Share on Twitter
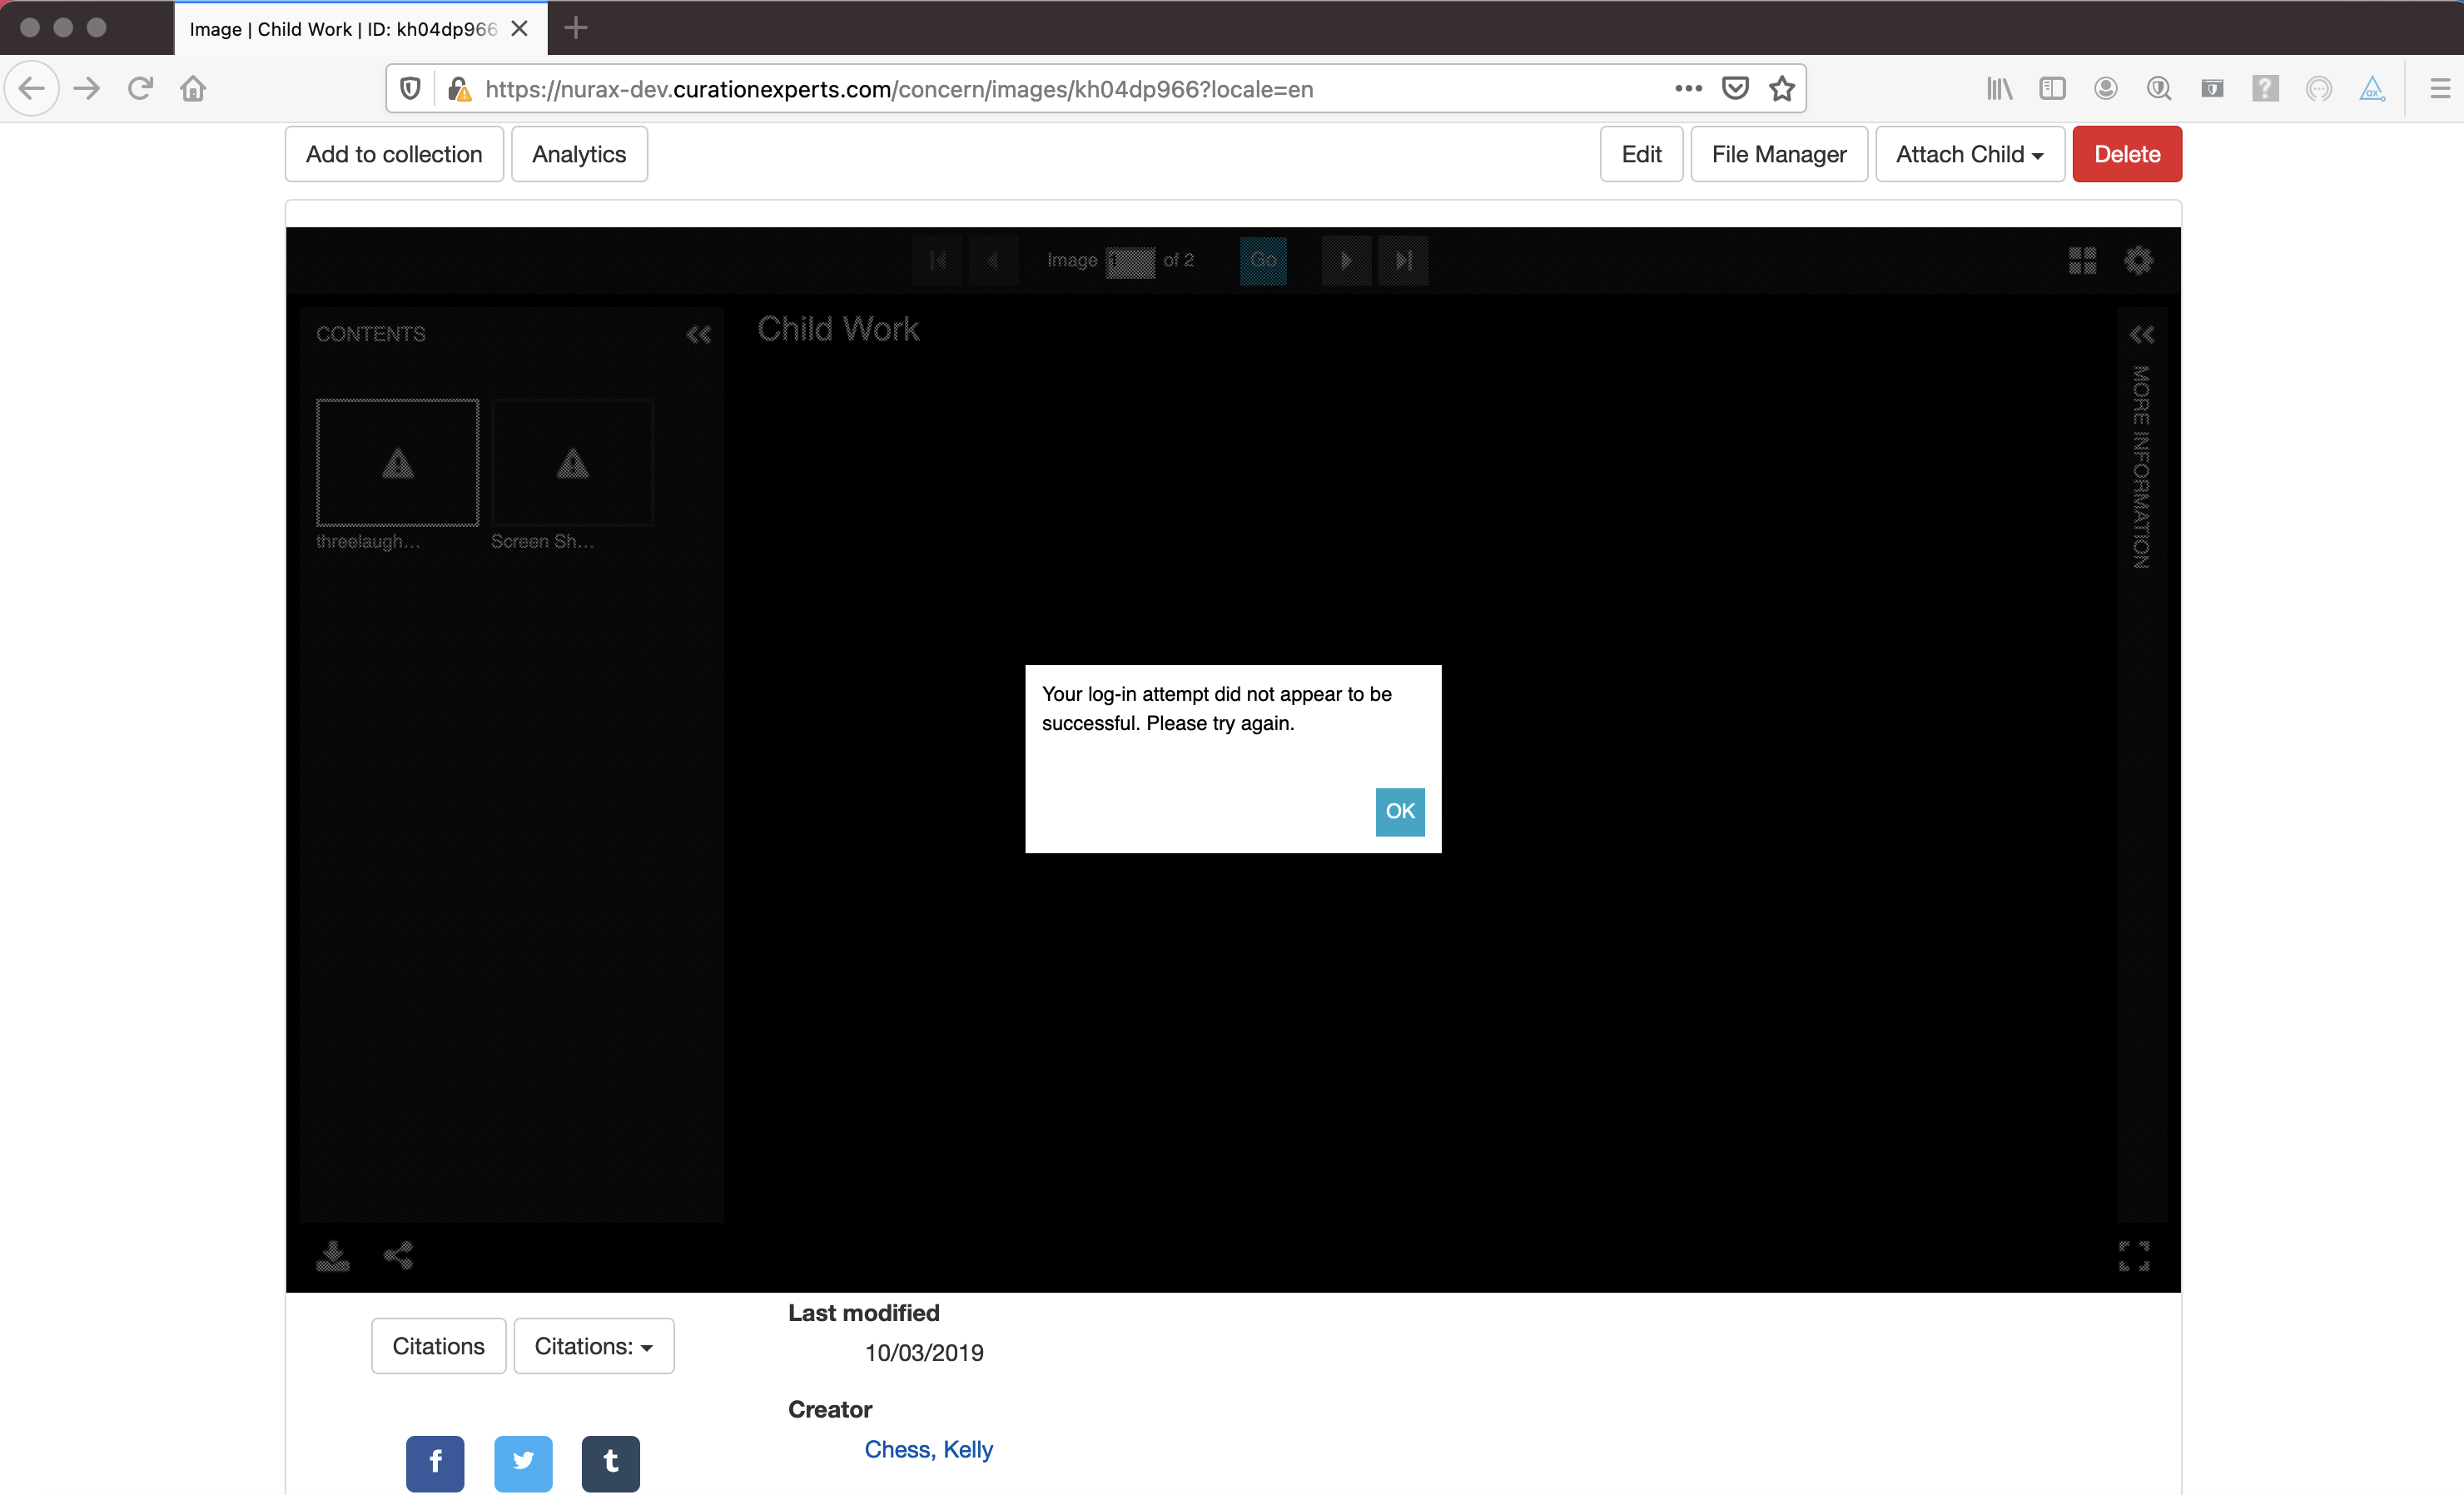The width and height of the screenshot is (2464, 1495). tap(523, 1463)
